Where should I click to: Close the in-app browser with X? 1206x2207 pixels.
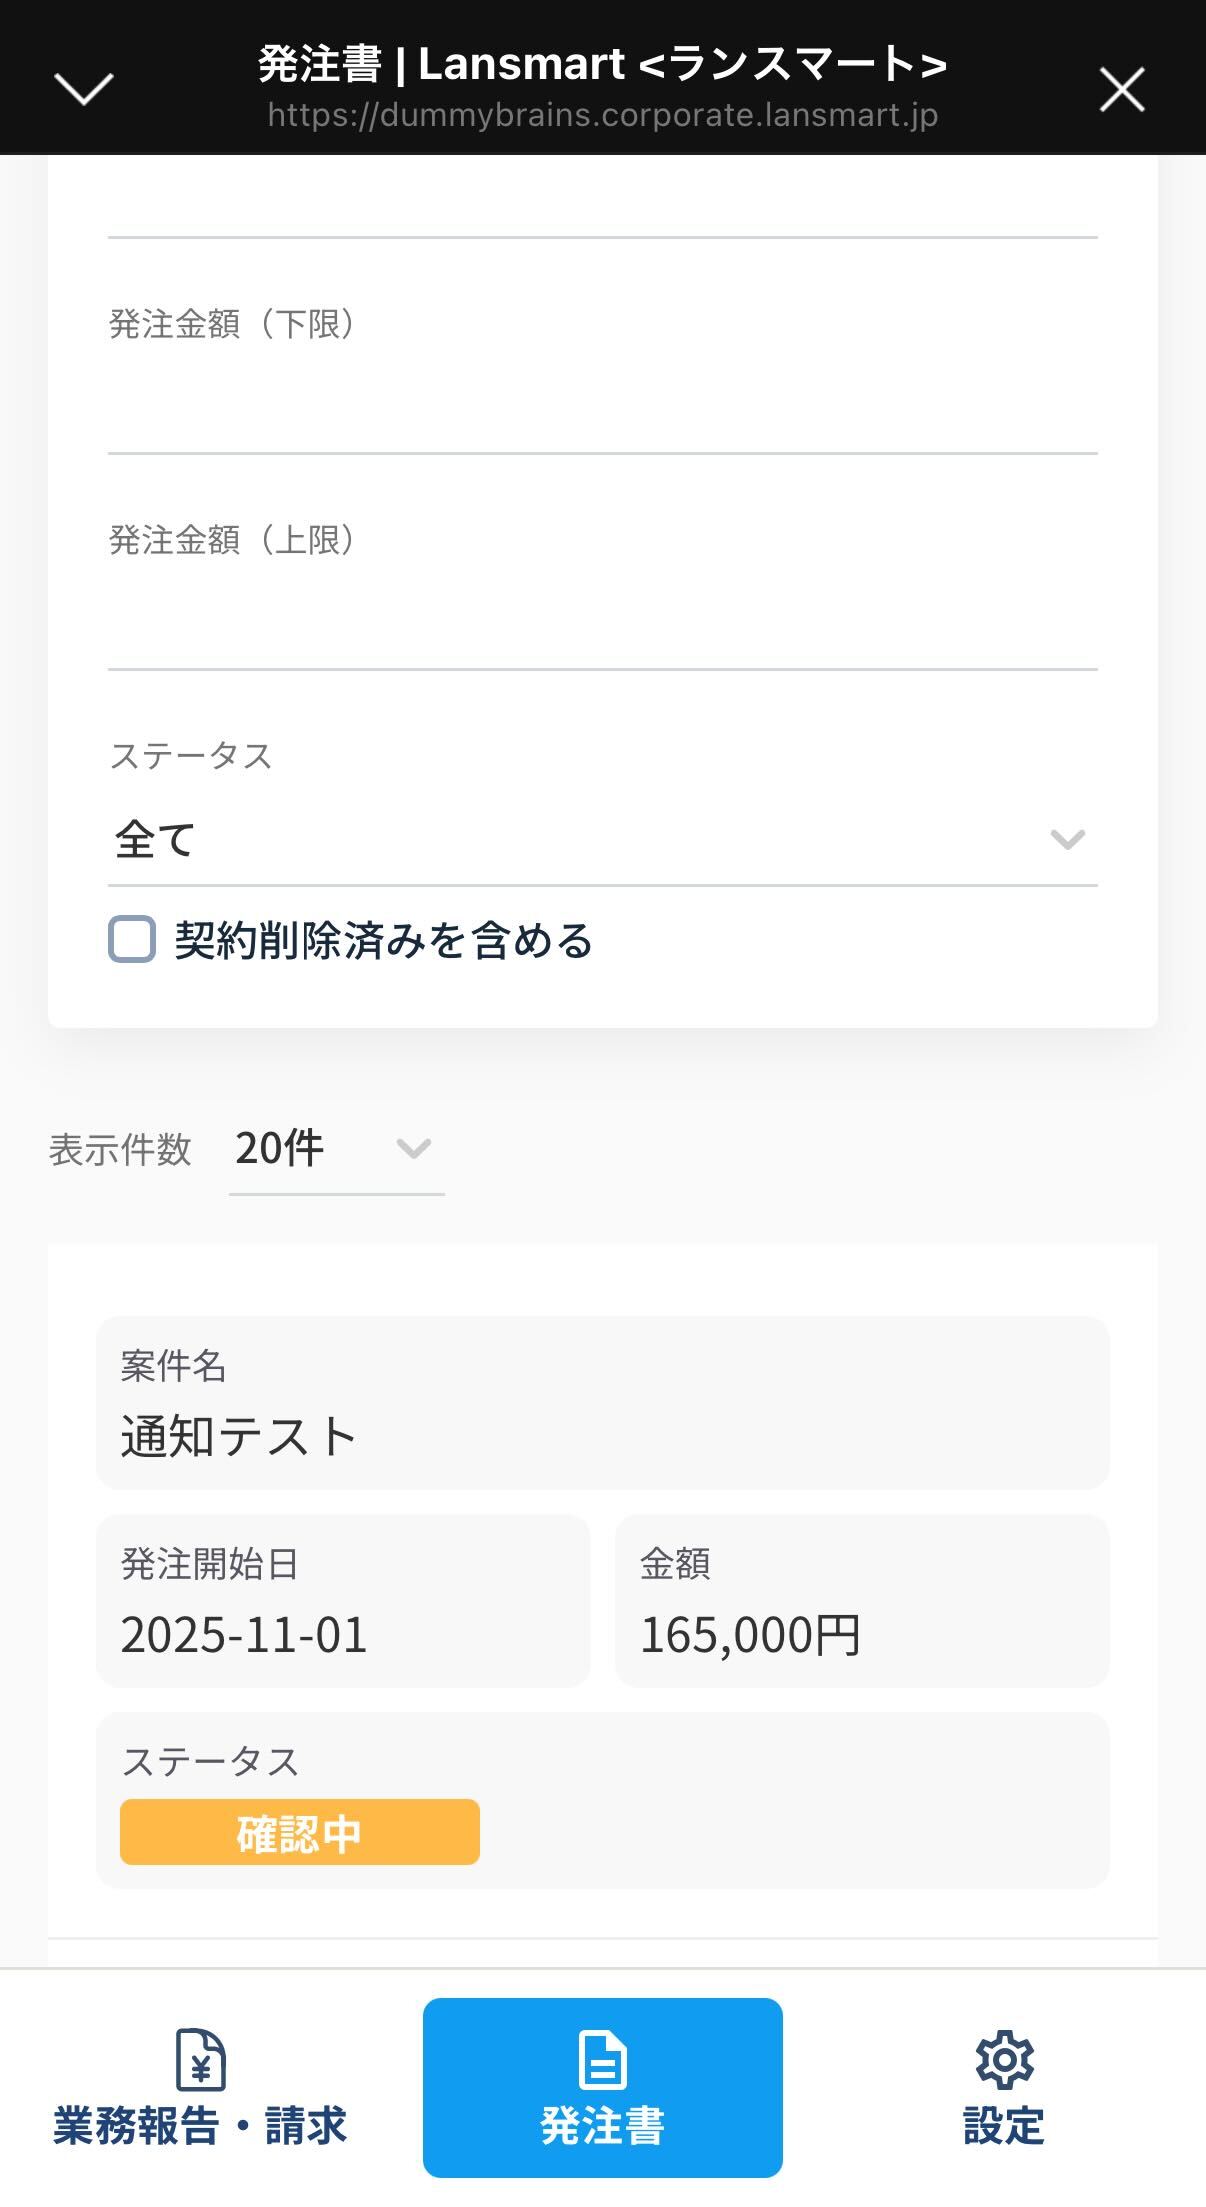tap(1121, 89)
